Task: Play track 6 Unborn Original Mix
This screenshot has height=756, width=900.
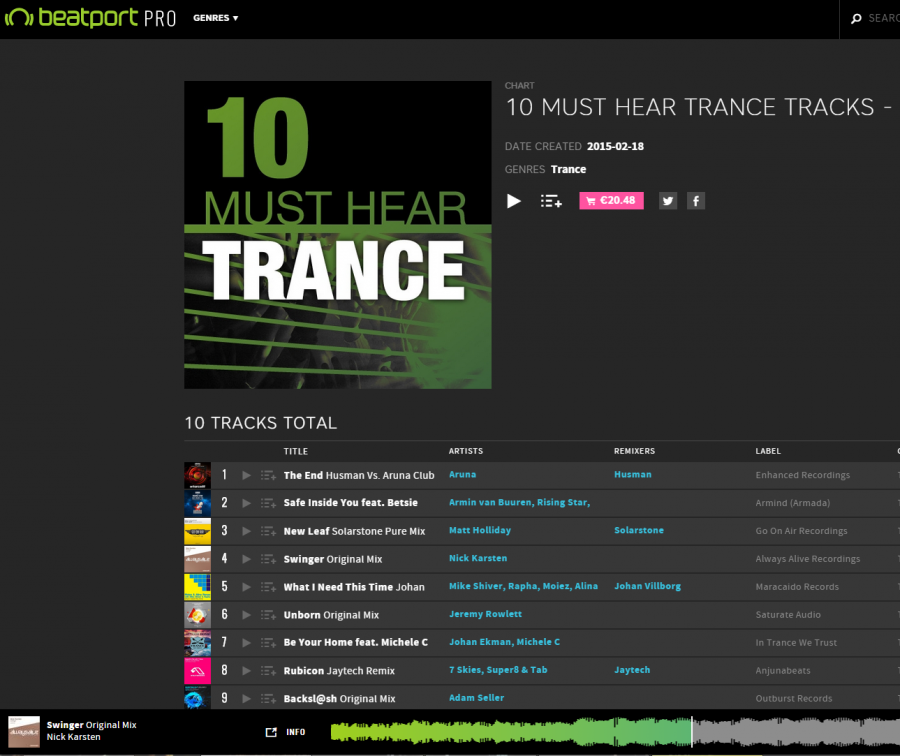Action: coord(246,615)
